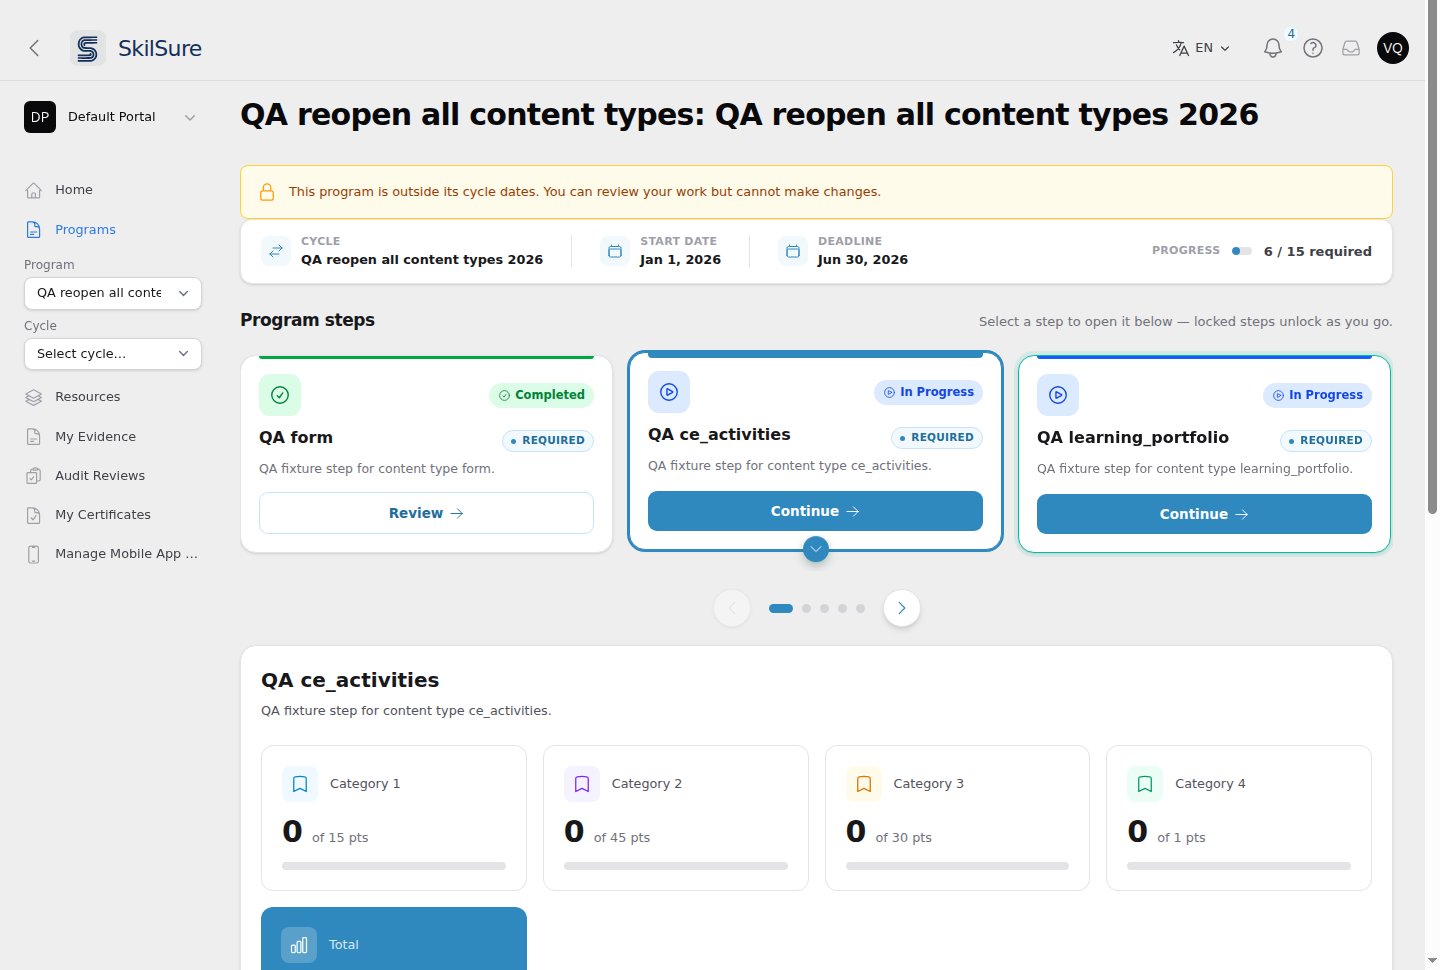Viewport: 1440px width, 970px height.
Task: Click the Deadline calendar icon
Action: pos(793,251)
